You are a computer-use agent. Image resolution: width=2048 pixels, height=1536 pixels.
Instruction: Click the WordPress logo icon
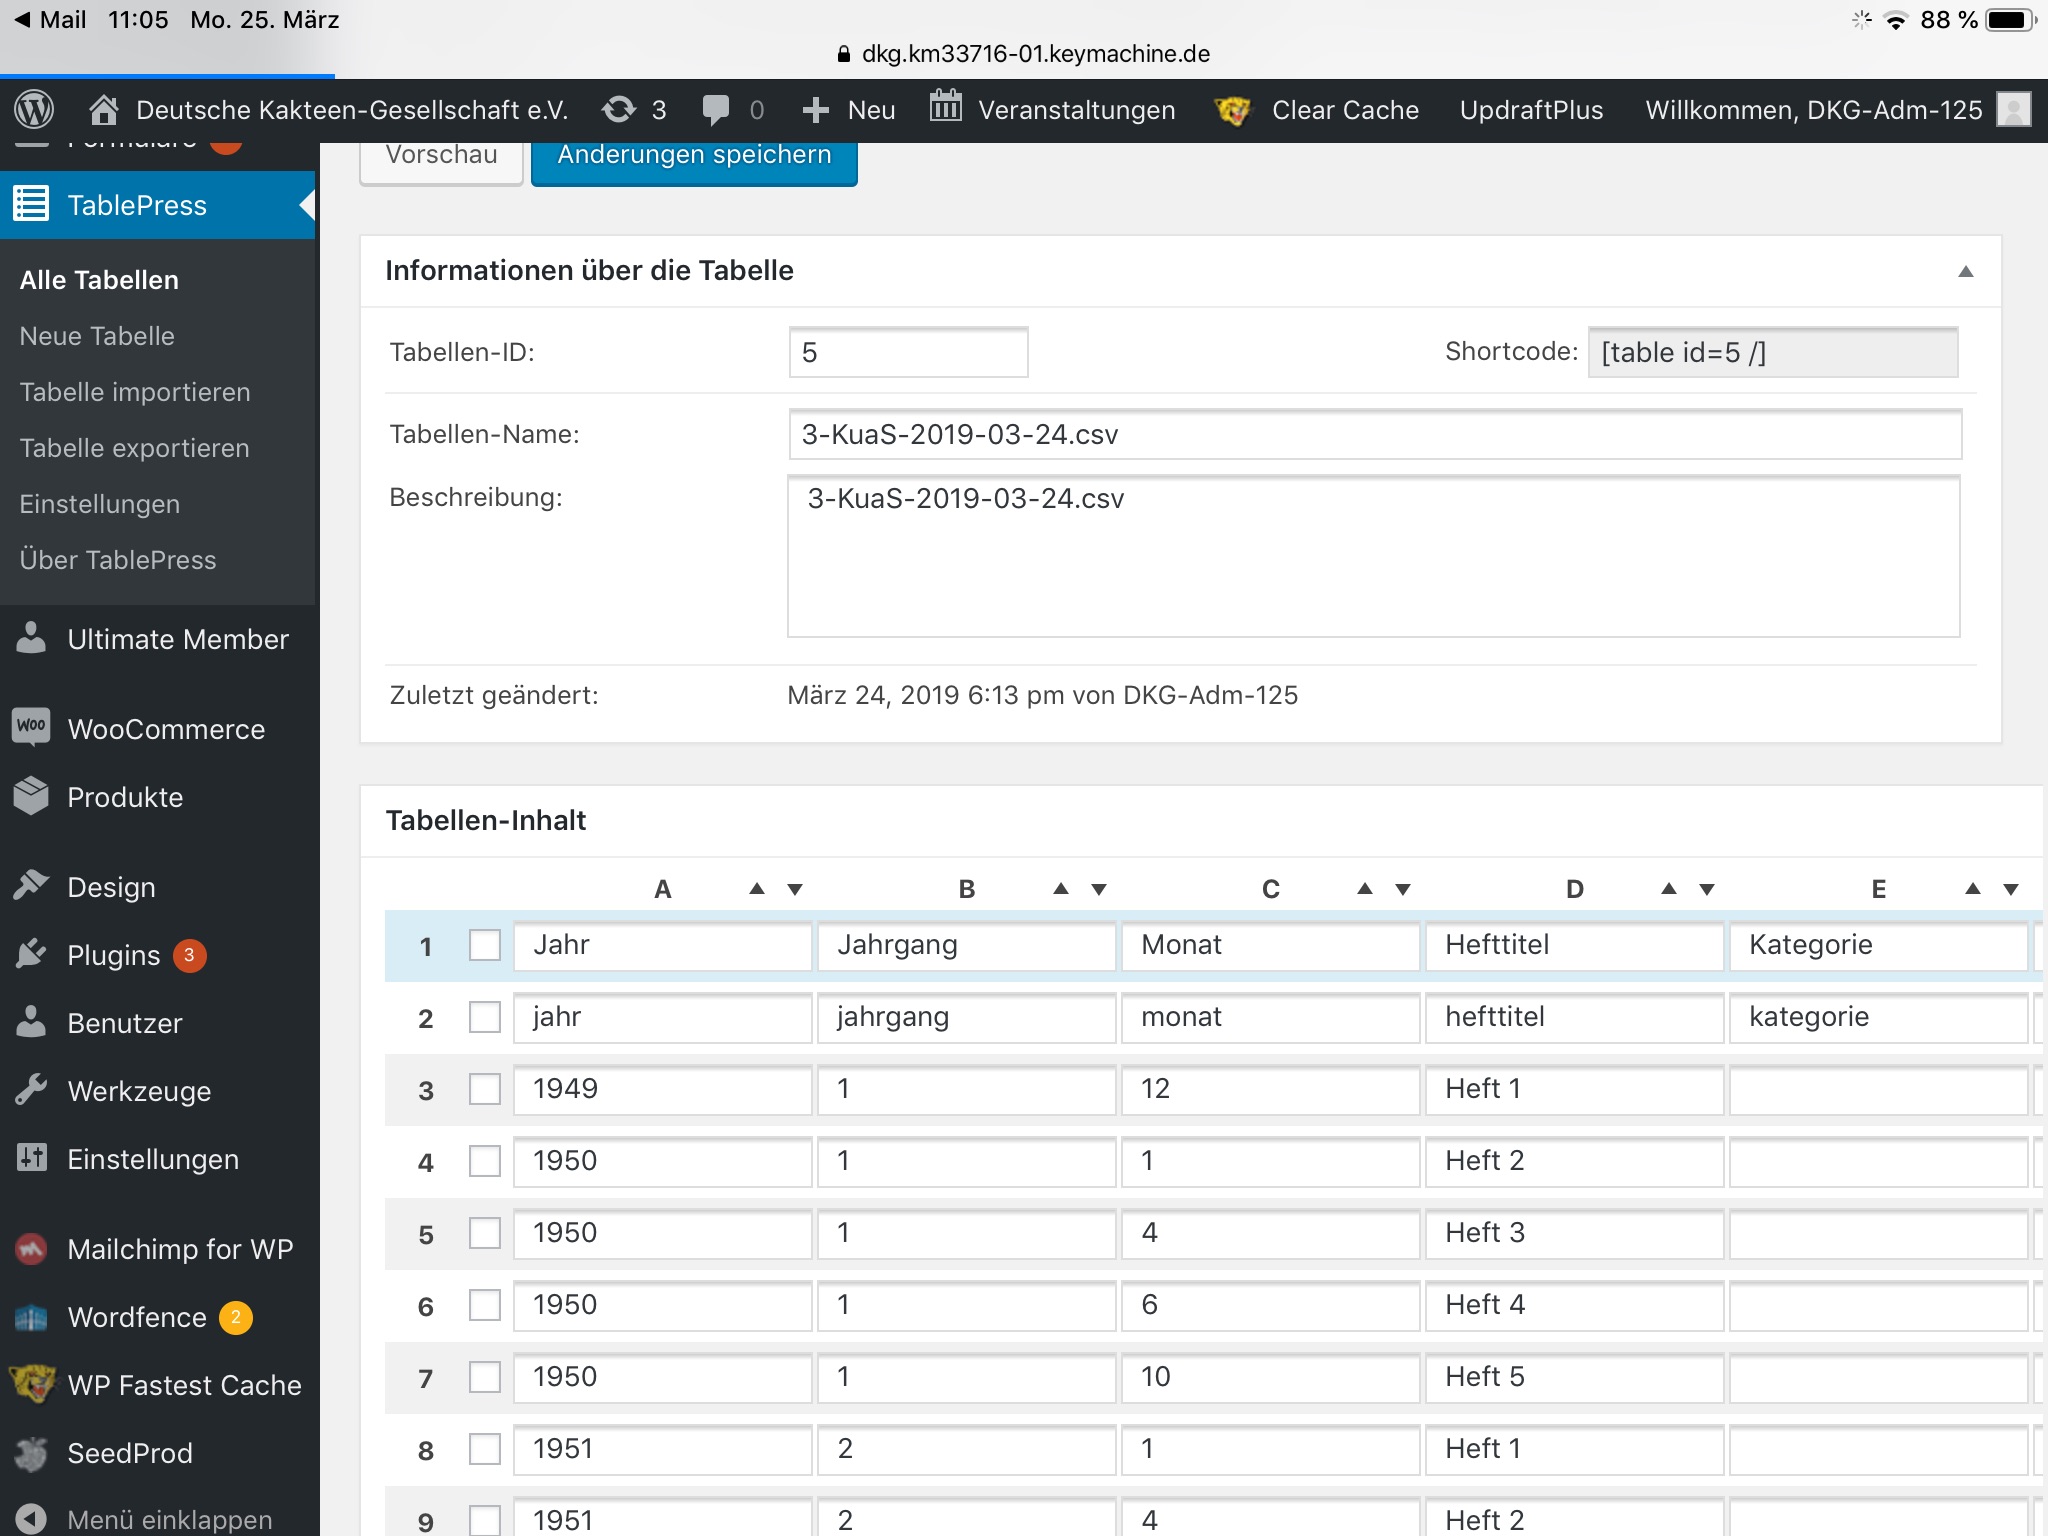point(34,109)
